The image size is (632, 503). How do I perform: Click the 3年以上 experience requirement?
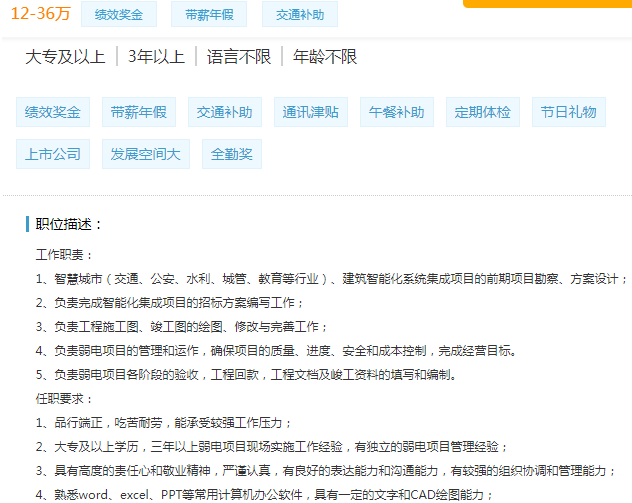156,57
